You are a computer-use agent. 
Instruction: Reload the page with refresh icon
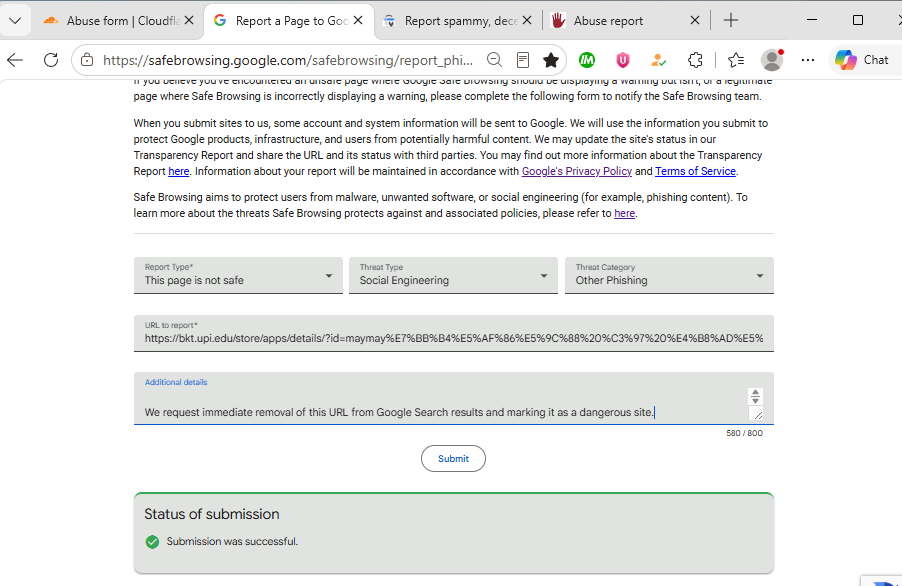pyautogui.click(x=51, y=60)
